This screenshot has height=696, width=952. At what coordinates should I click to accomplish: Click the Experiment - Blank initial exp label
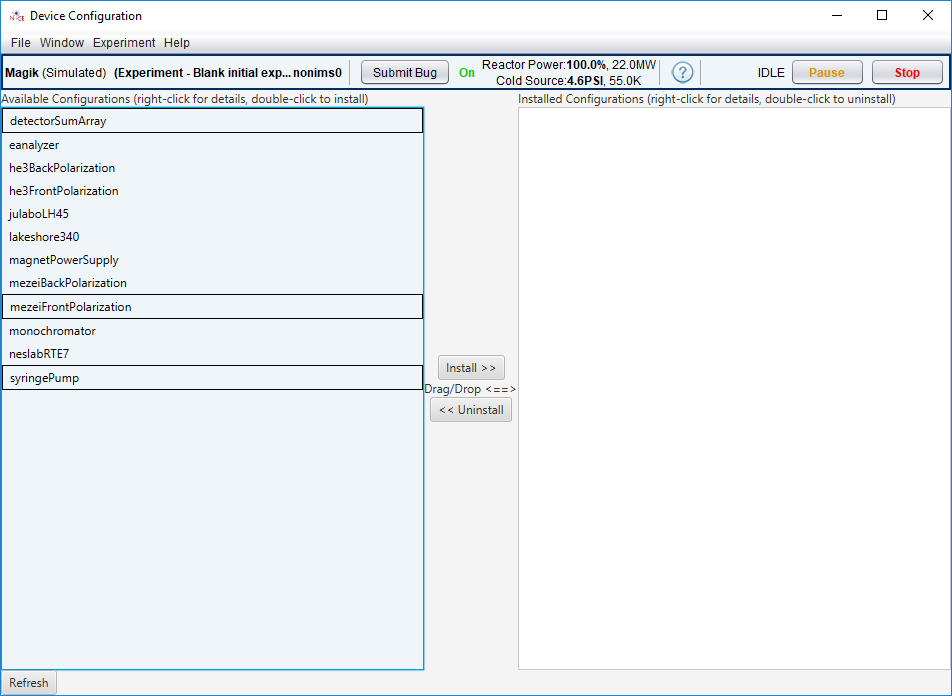click(x=228, y=73)
